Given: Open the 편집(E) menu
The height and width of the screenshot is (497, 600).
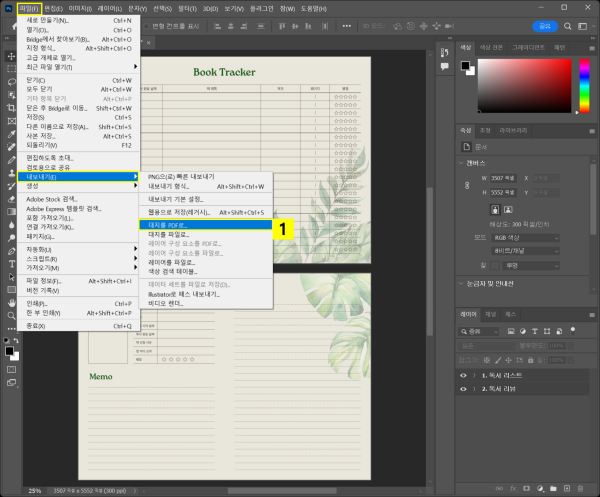Looking at the screenshot, I should (53, 8).
